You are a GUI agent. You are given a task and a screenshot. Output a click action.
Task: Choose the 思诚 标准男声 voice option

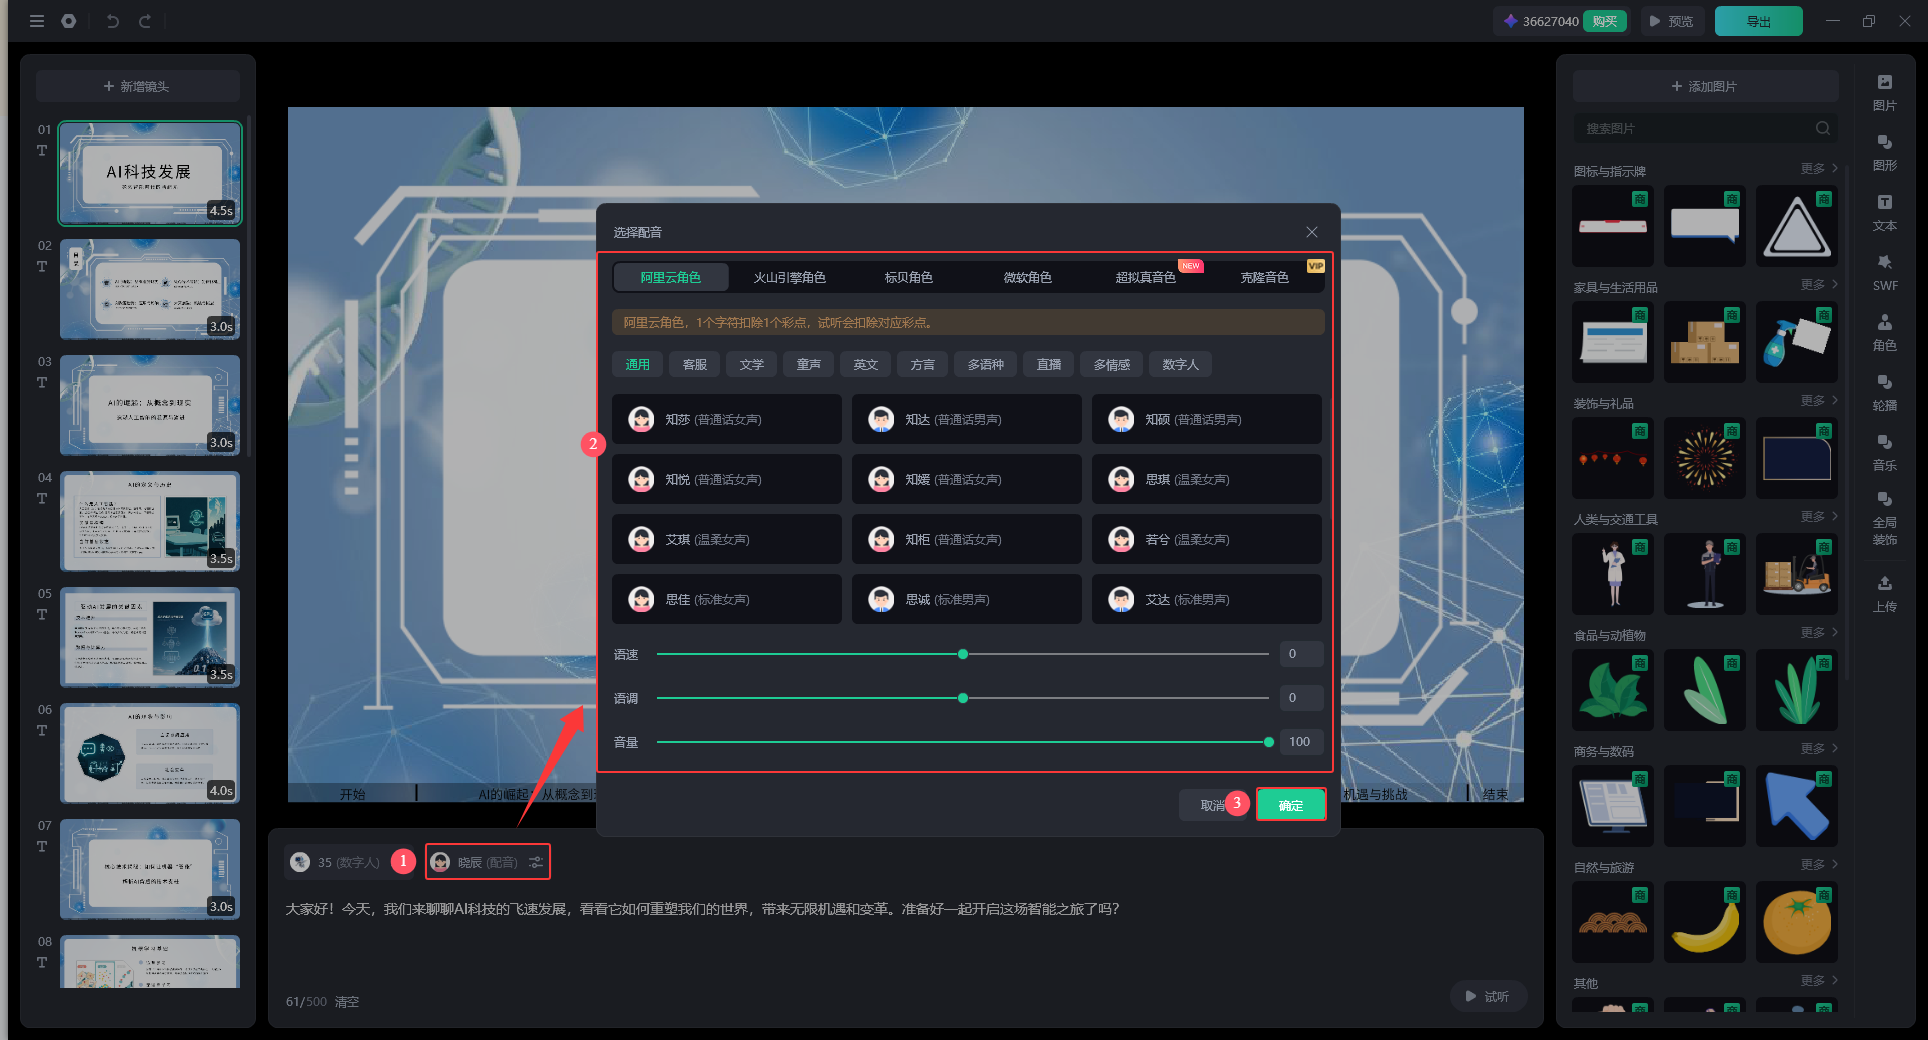pos(966,600)
